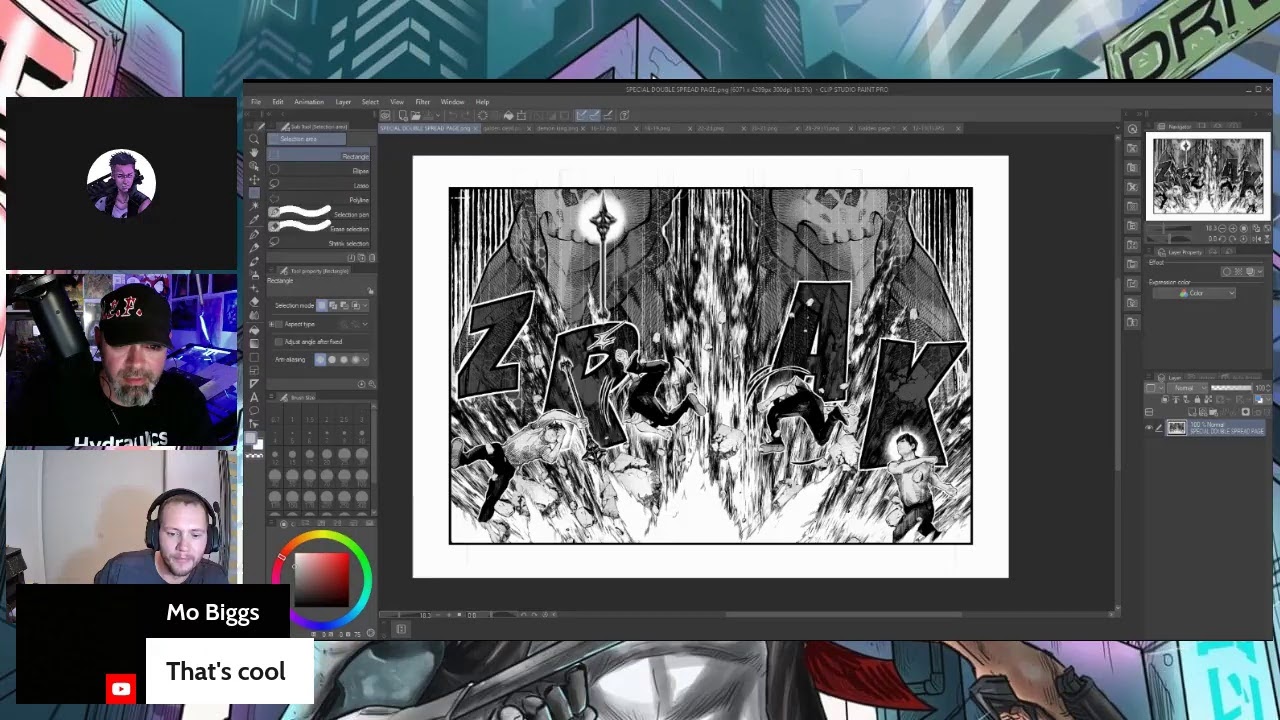Select the Eraser tool
The height and width of the screenshot is (720, 1280).
click(254, 301)
